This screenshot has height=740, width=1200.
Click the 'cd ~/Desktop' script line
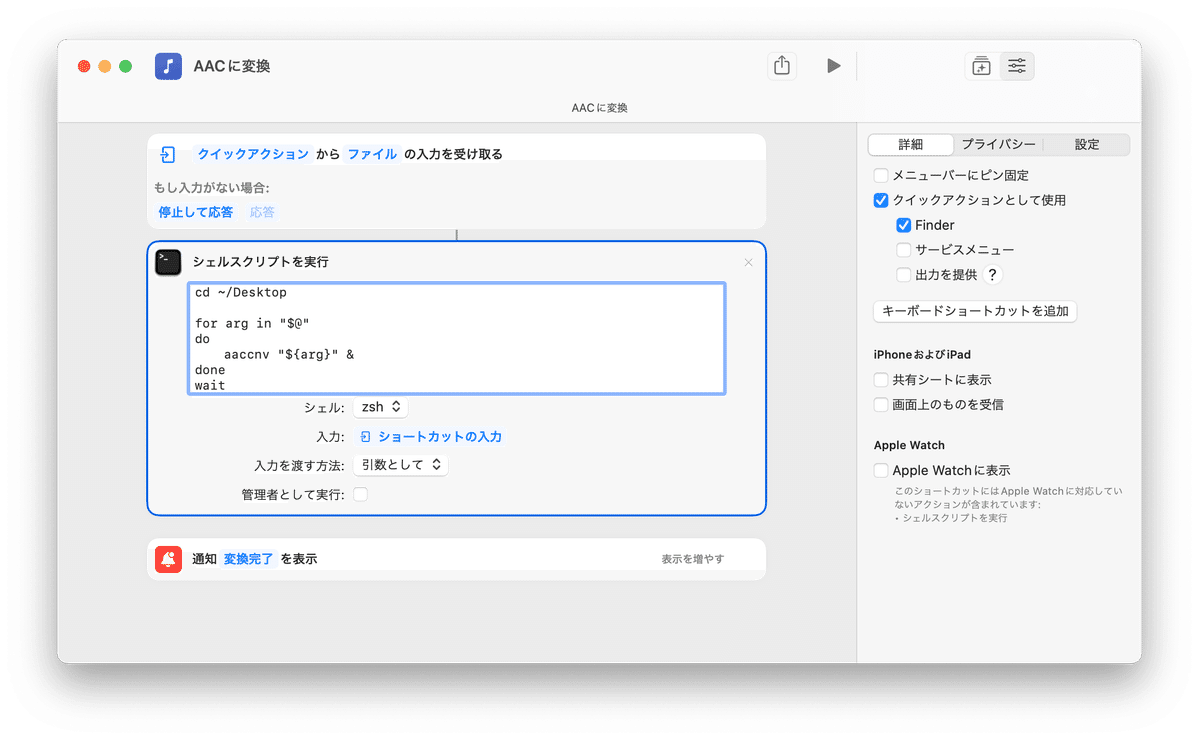pos(241,293)
